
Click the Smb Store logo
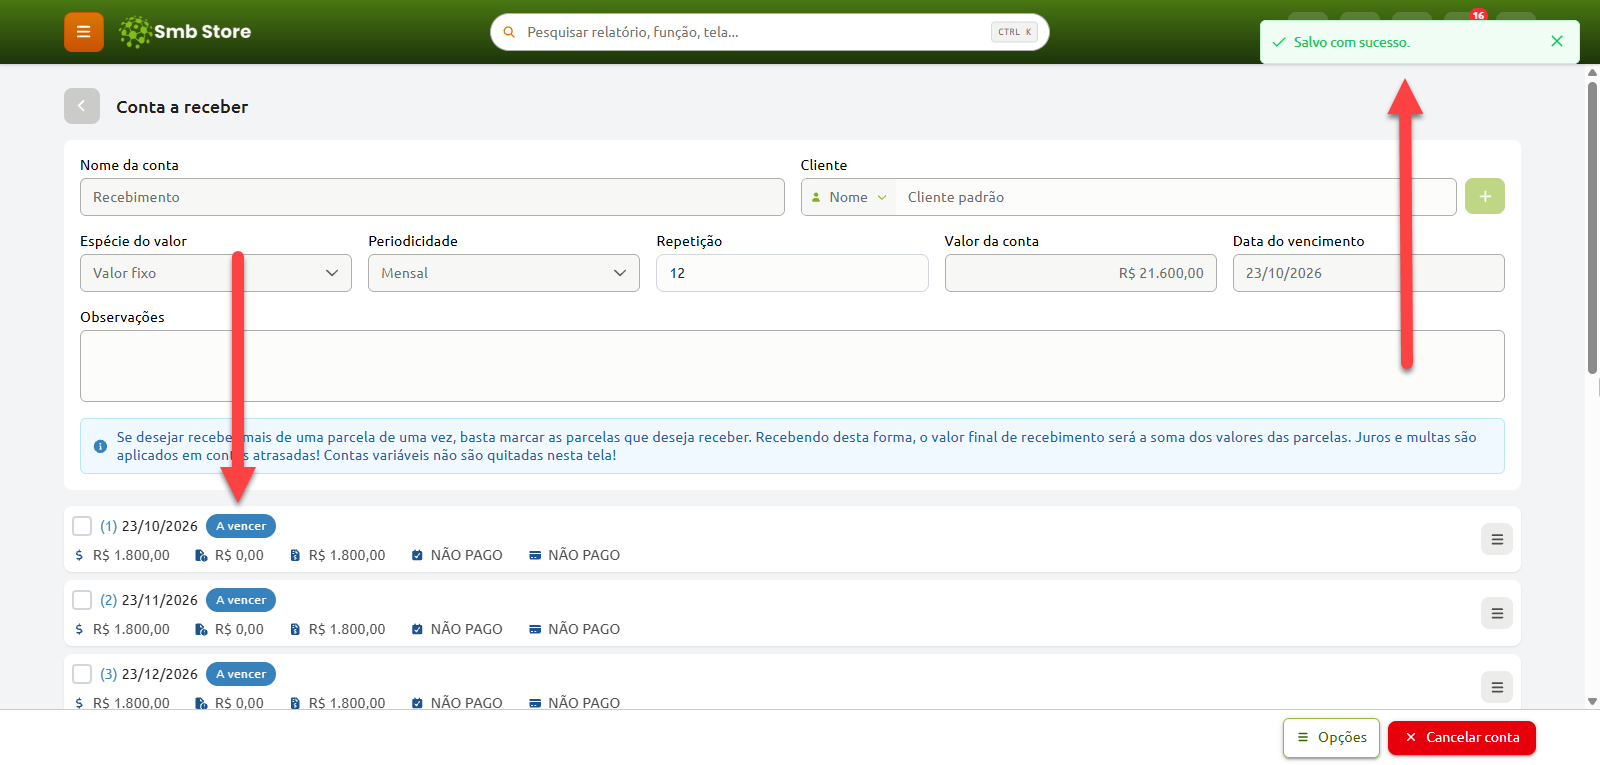point(185,32)
